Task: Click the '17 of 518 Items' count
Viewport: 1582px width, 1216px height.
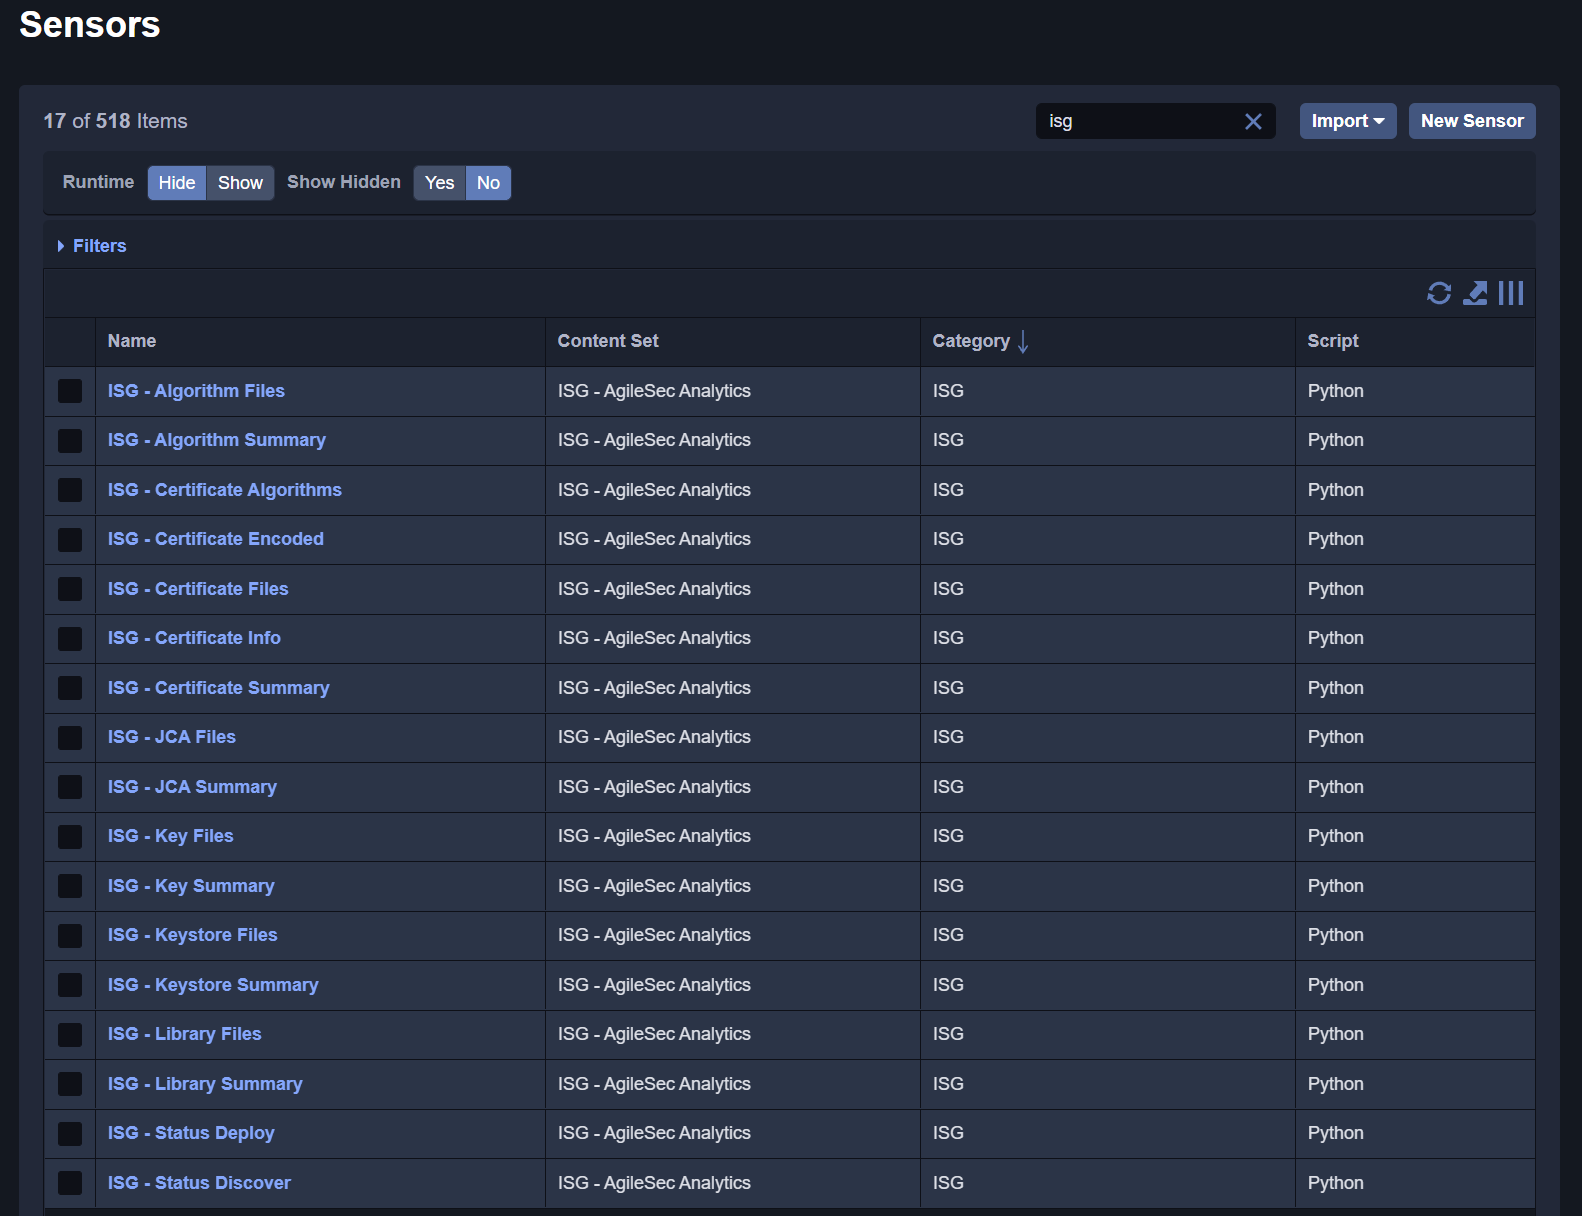Action: pyautogui.click(x=115, y=121)
